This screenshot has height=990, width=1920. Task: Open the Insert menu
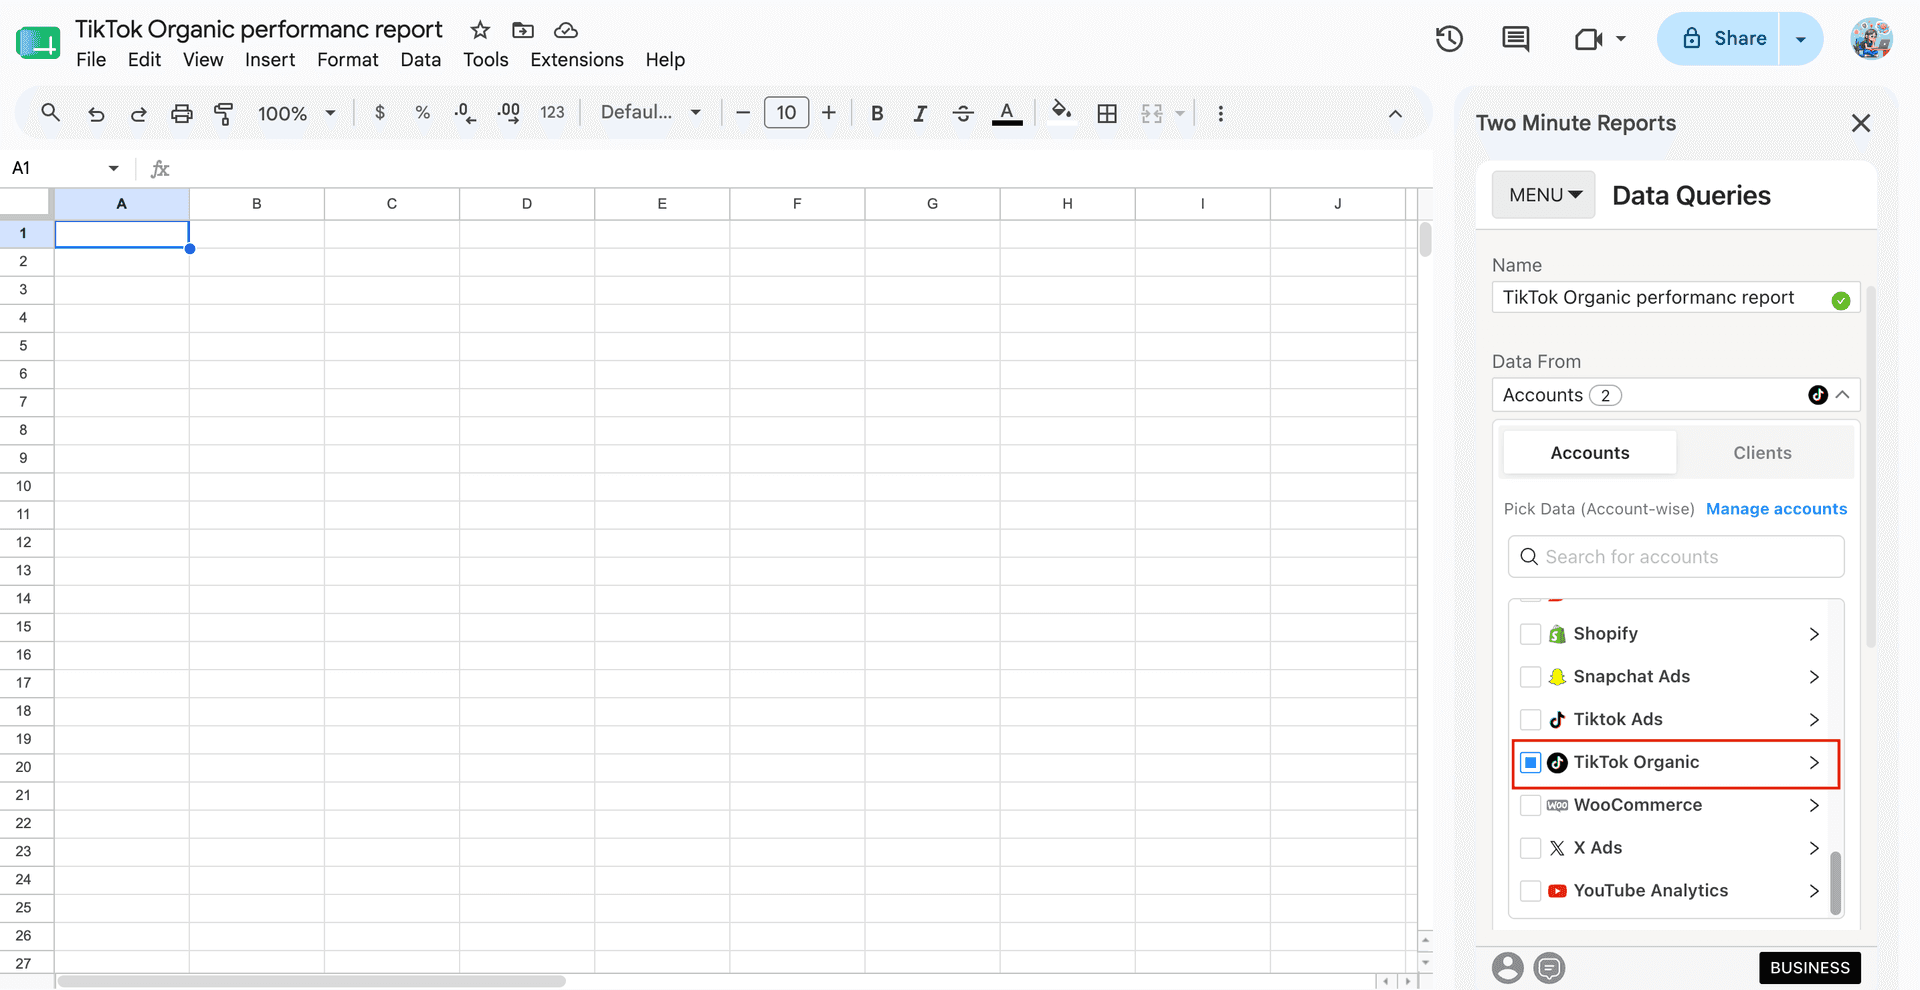(x=270, y=60)
